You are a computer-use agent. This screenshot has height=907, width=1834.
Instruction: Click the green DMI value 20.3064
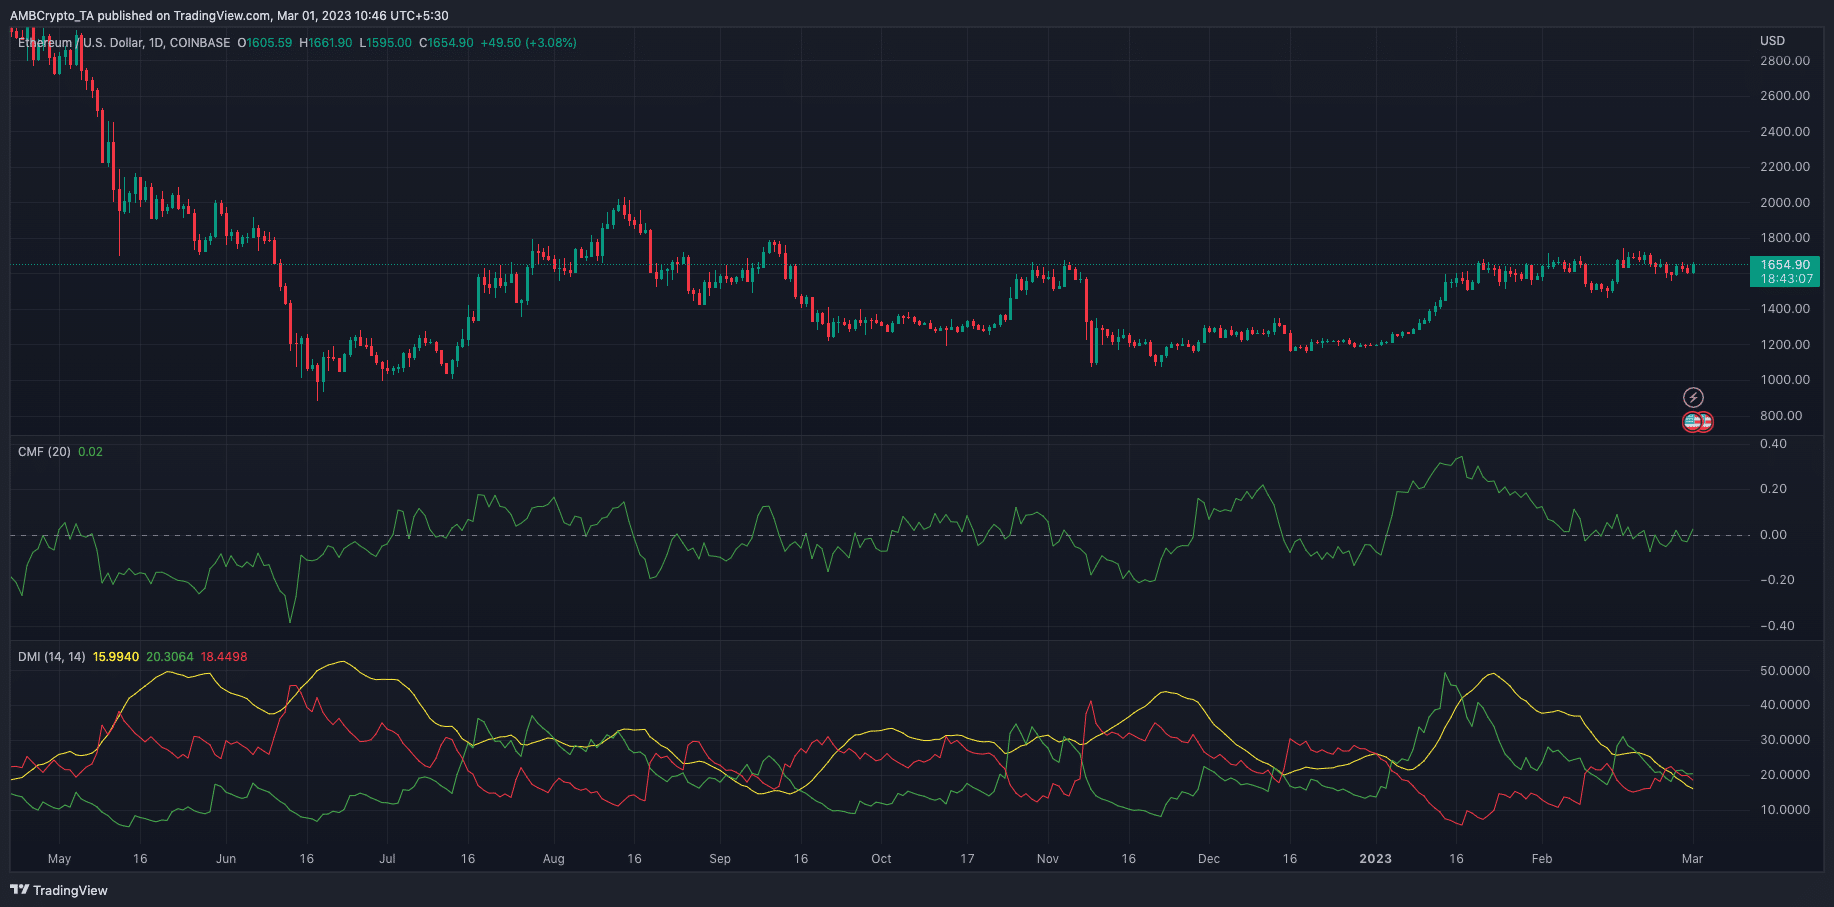coord(170,657)
